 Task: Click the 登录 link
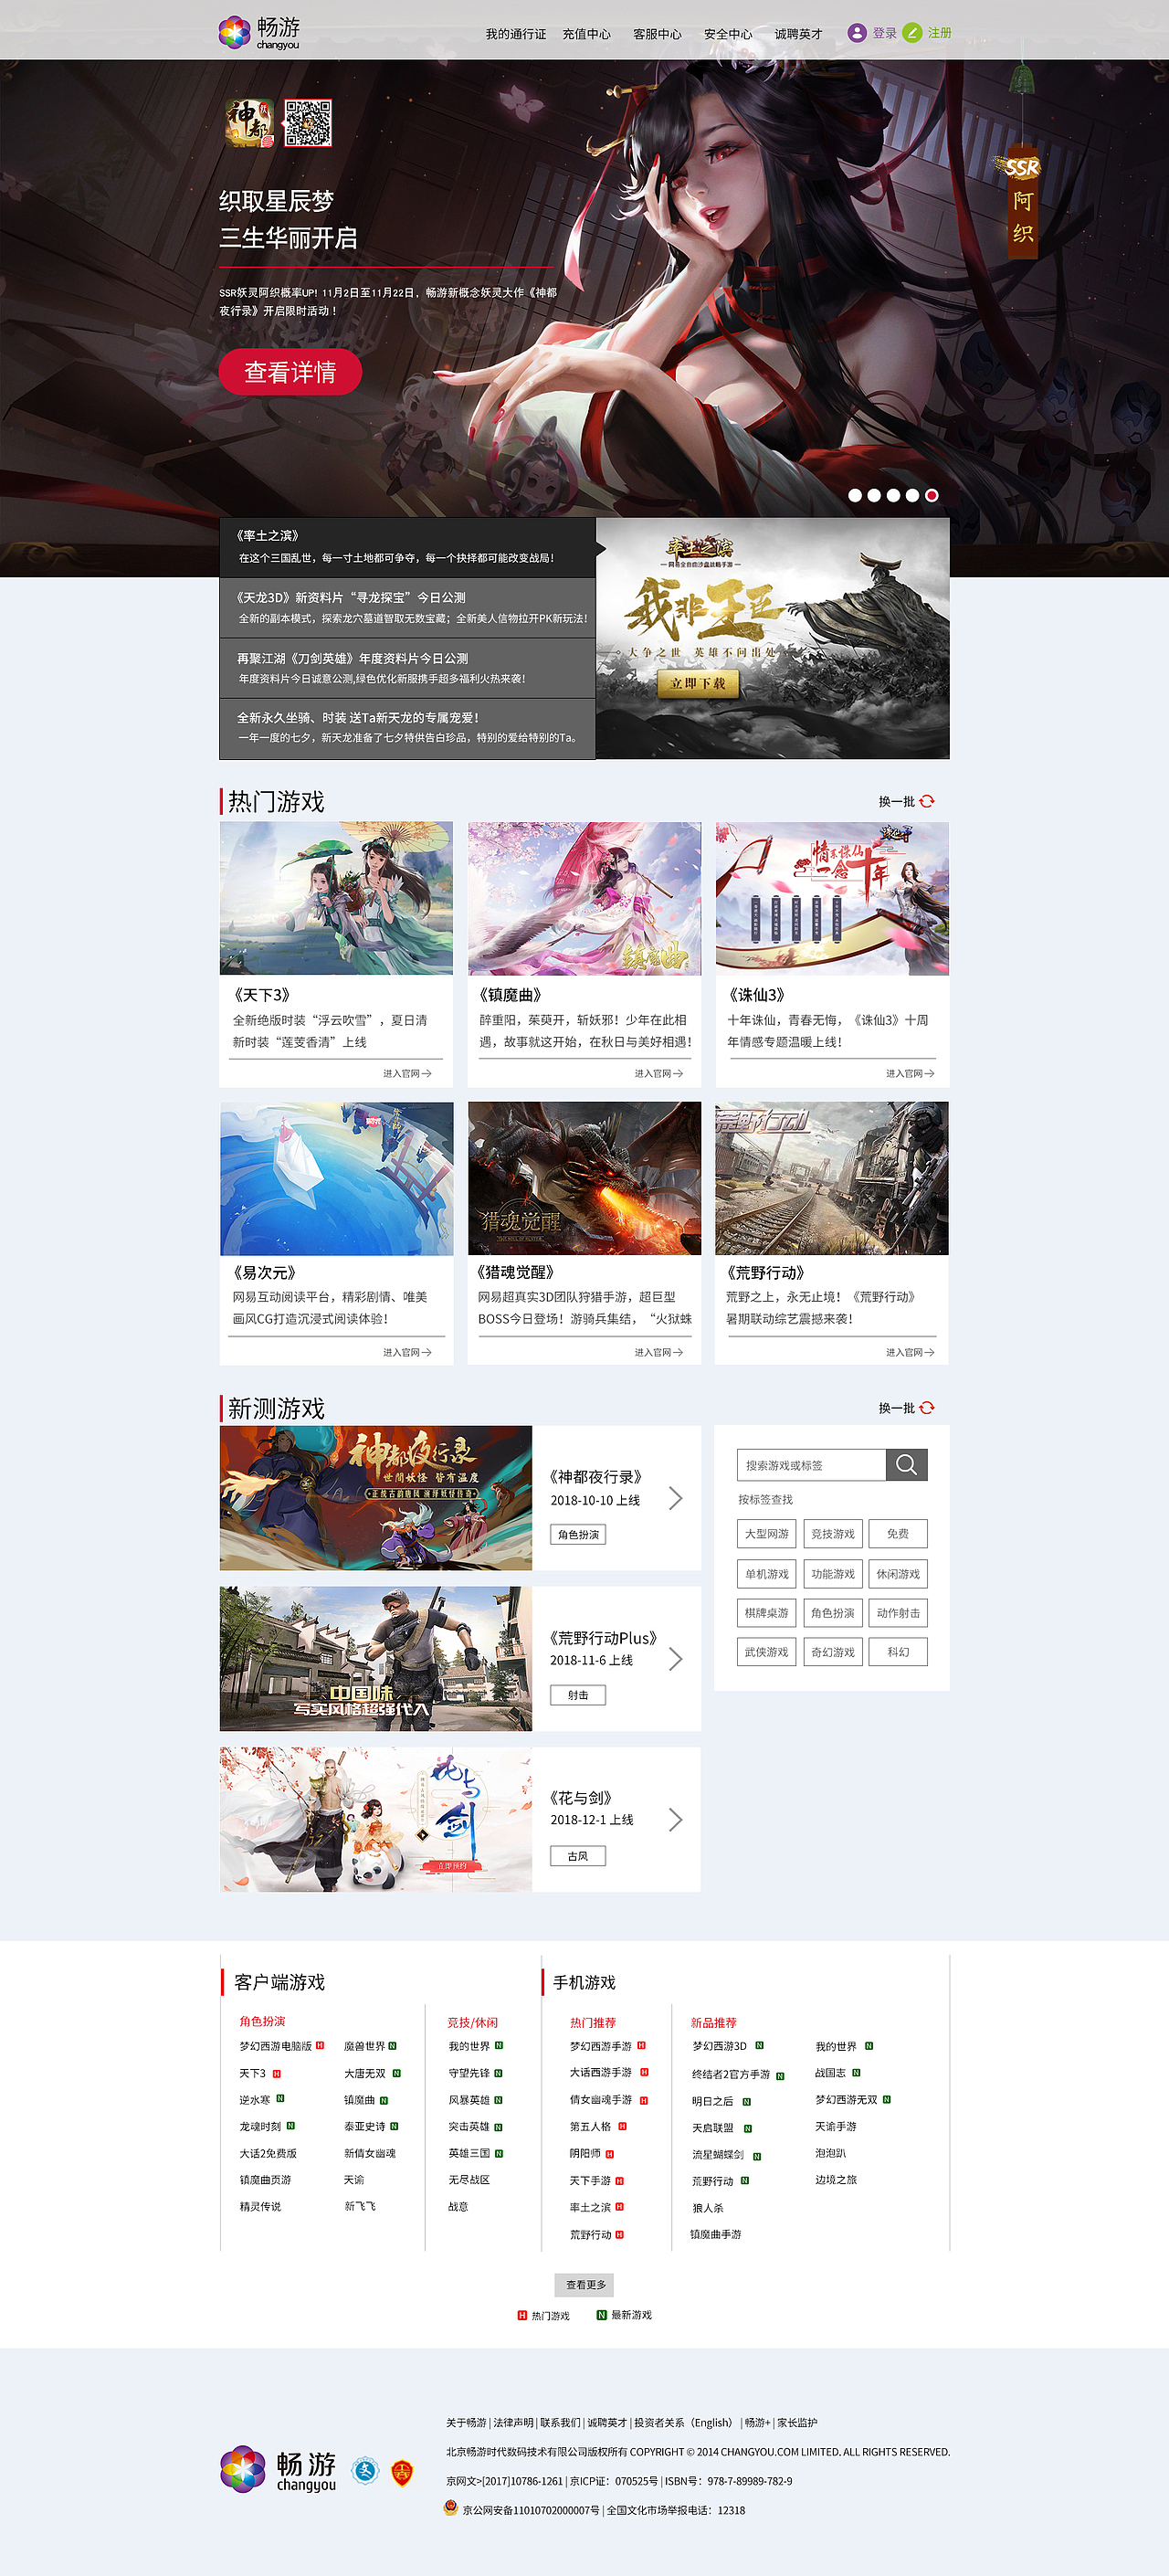[x=885, y=33]
